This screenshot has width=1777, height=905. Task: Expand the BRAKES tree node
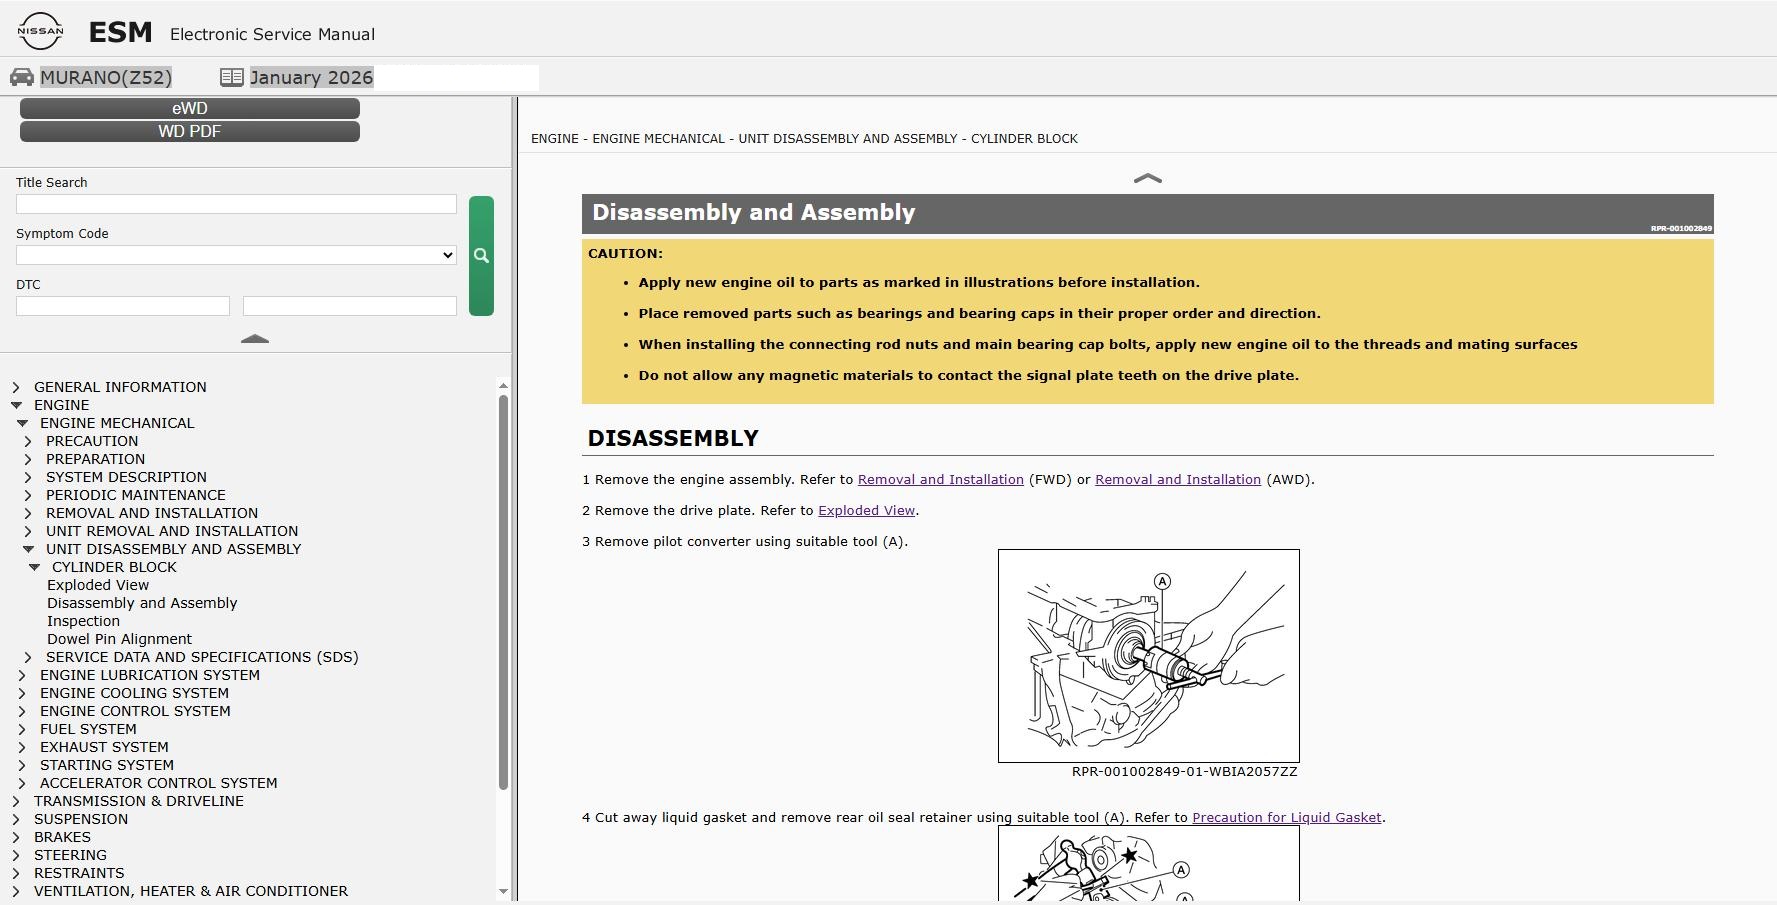[16, 837]
